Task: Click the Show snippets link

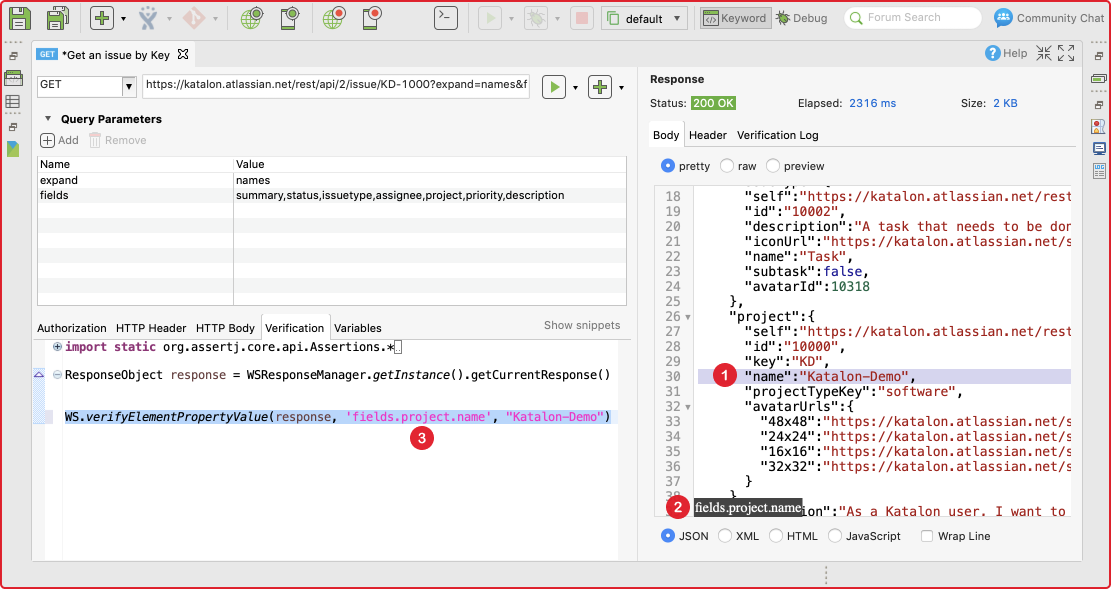Action: click(581, 325)
